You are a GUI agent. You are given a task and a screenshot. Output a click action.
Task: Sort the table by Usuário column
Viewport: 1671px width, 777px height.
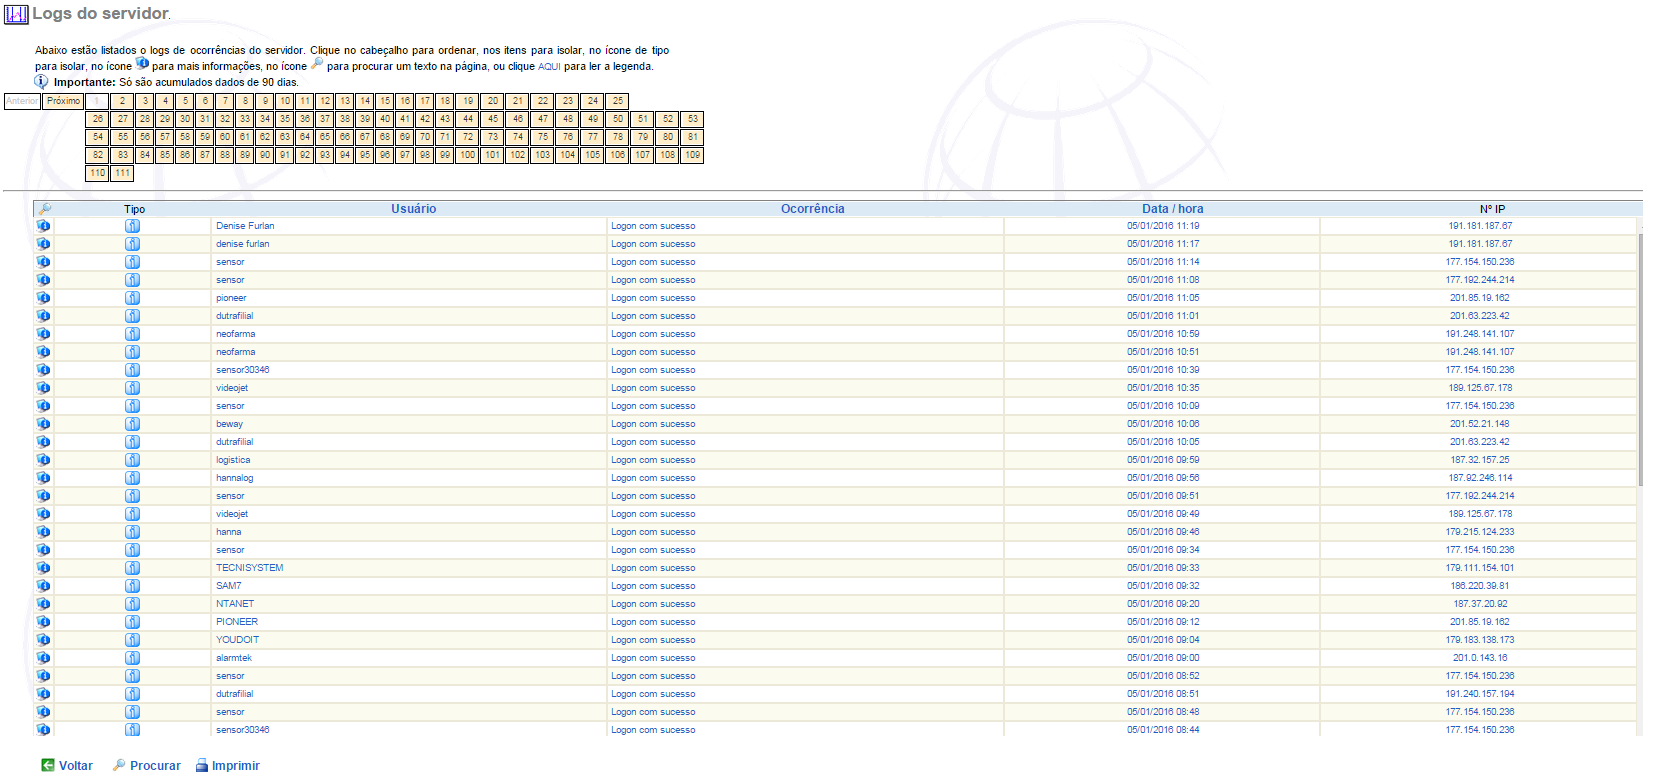tap(413, 209)
